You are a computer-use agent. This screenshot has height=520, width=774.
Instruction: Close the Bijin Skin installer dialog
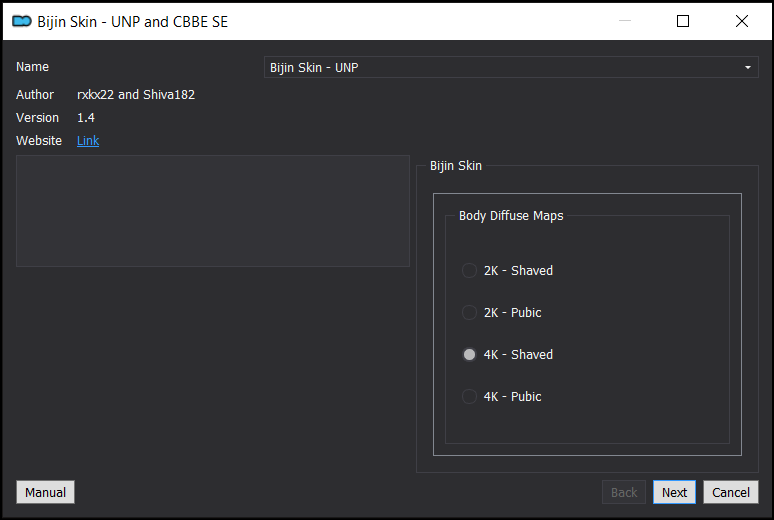pyautogui.click(x=741, y=21)
